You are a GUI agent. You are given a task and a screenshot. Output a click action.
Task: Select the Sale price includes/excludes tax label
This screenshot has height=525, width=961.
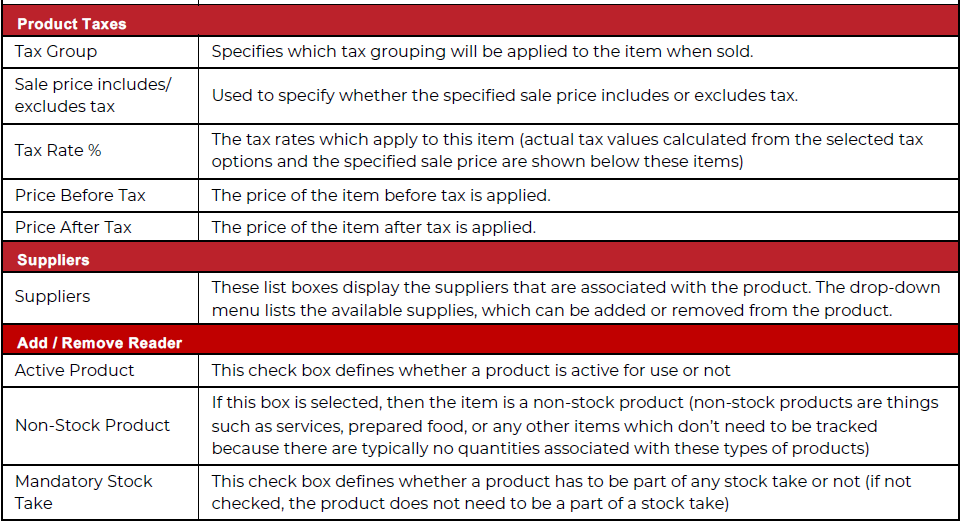[x=93, y=96]
